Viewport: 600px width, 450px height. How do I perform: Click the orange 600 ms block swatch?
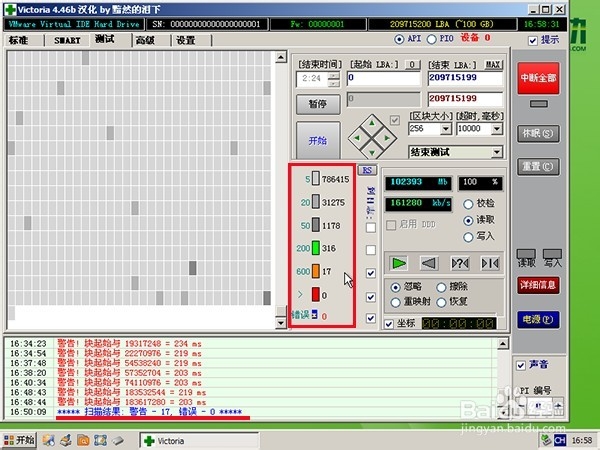coord(316,271)
